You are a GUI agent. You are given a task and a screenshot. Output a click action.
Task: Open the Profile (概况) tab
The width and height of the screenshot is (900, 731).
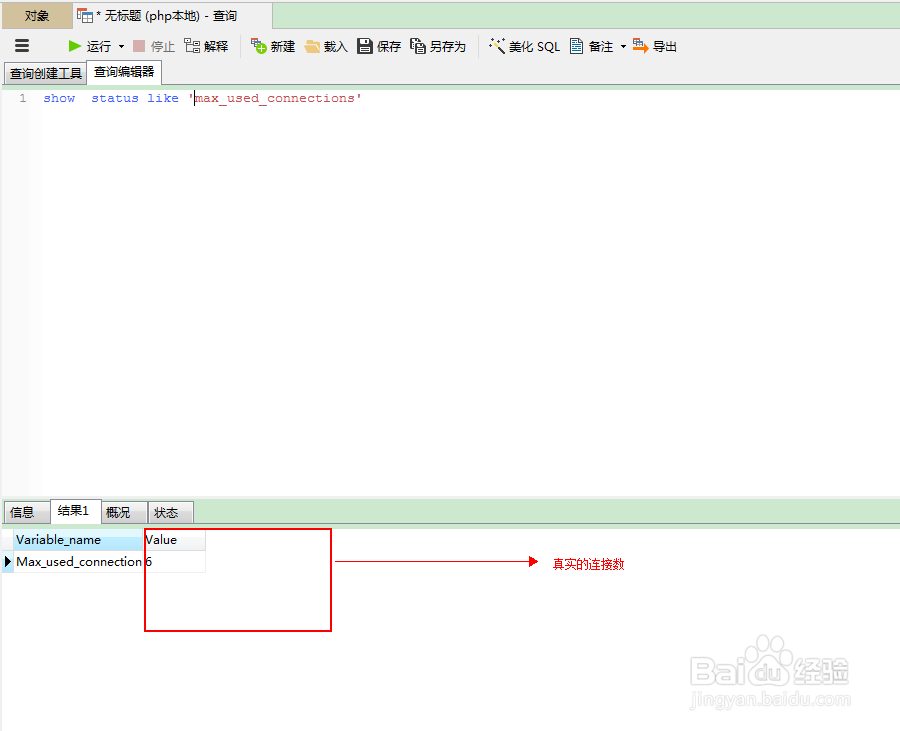(x=124, y=512)
